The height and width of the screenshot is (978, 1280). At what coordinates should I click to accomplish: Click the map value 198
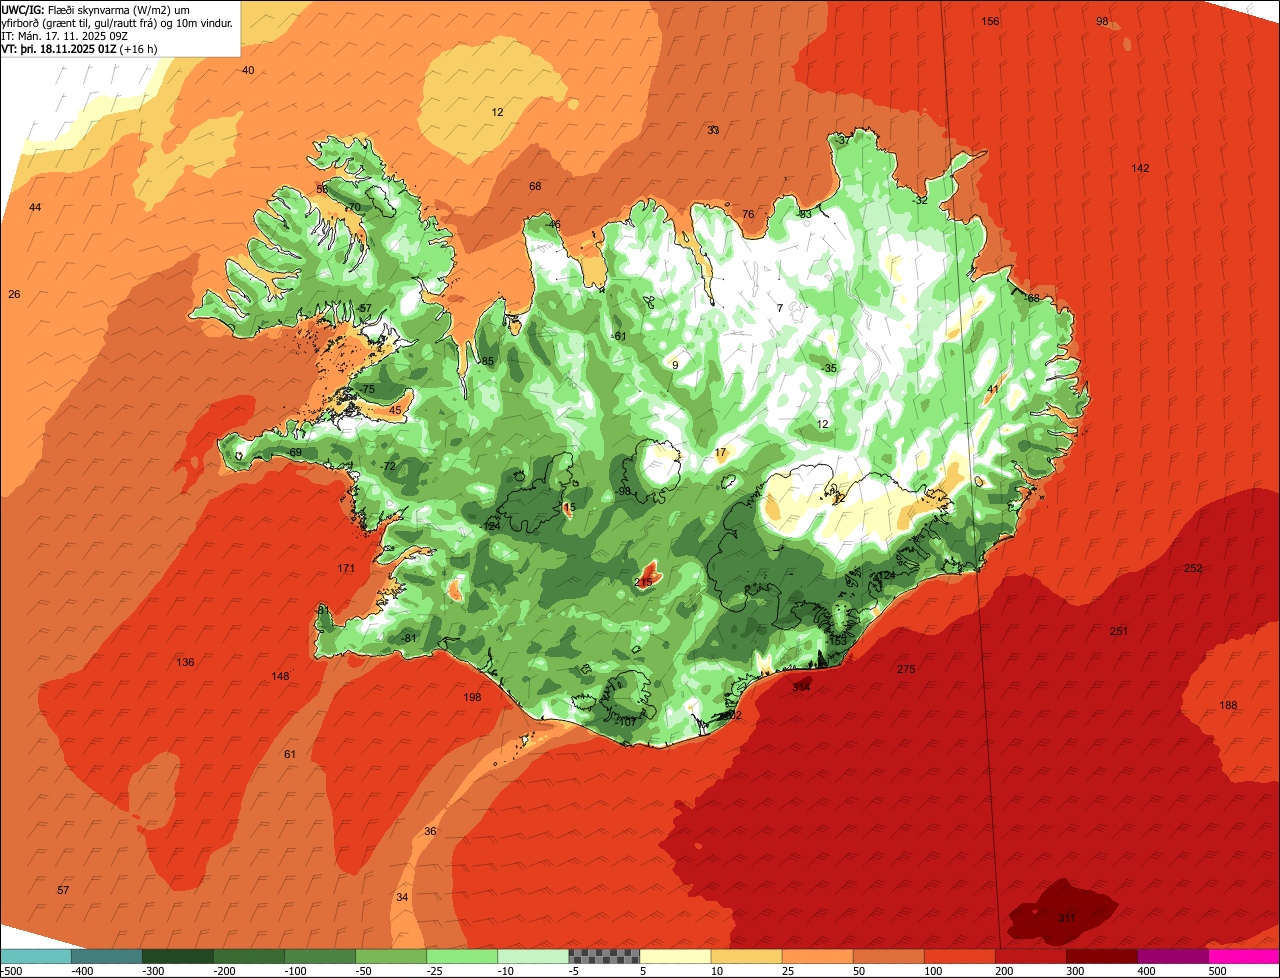[472, 697]
